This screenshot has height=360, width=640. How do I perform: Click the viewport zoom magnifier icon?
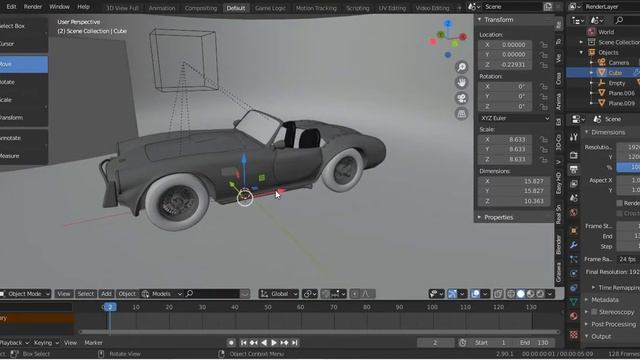[x=461, y=67]
